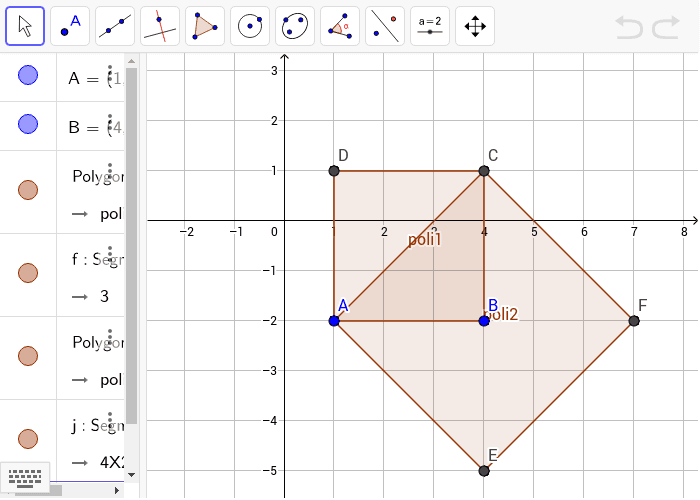Select point A on the graph
This screenshot has height=500, width=700.
pos(334,321)
